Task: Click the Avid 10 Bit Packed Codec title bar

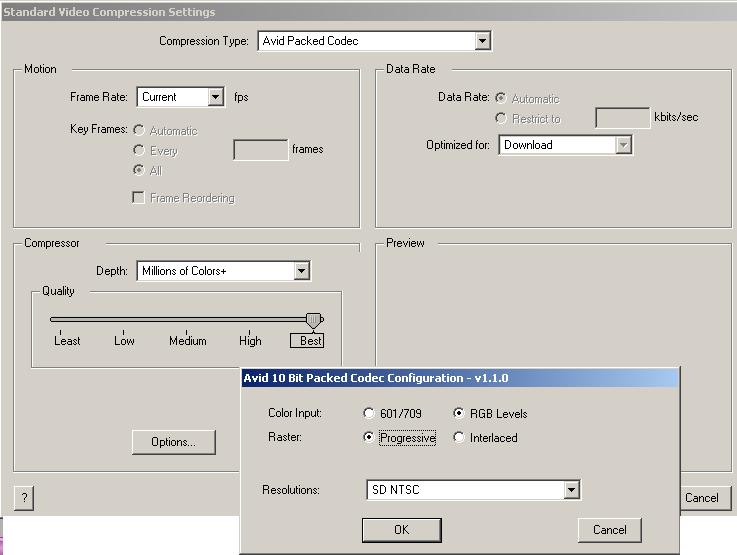Action: 460,378
